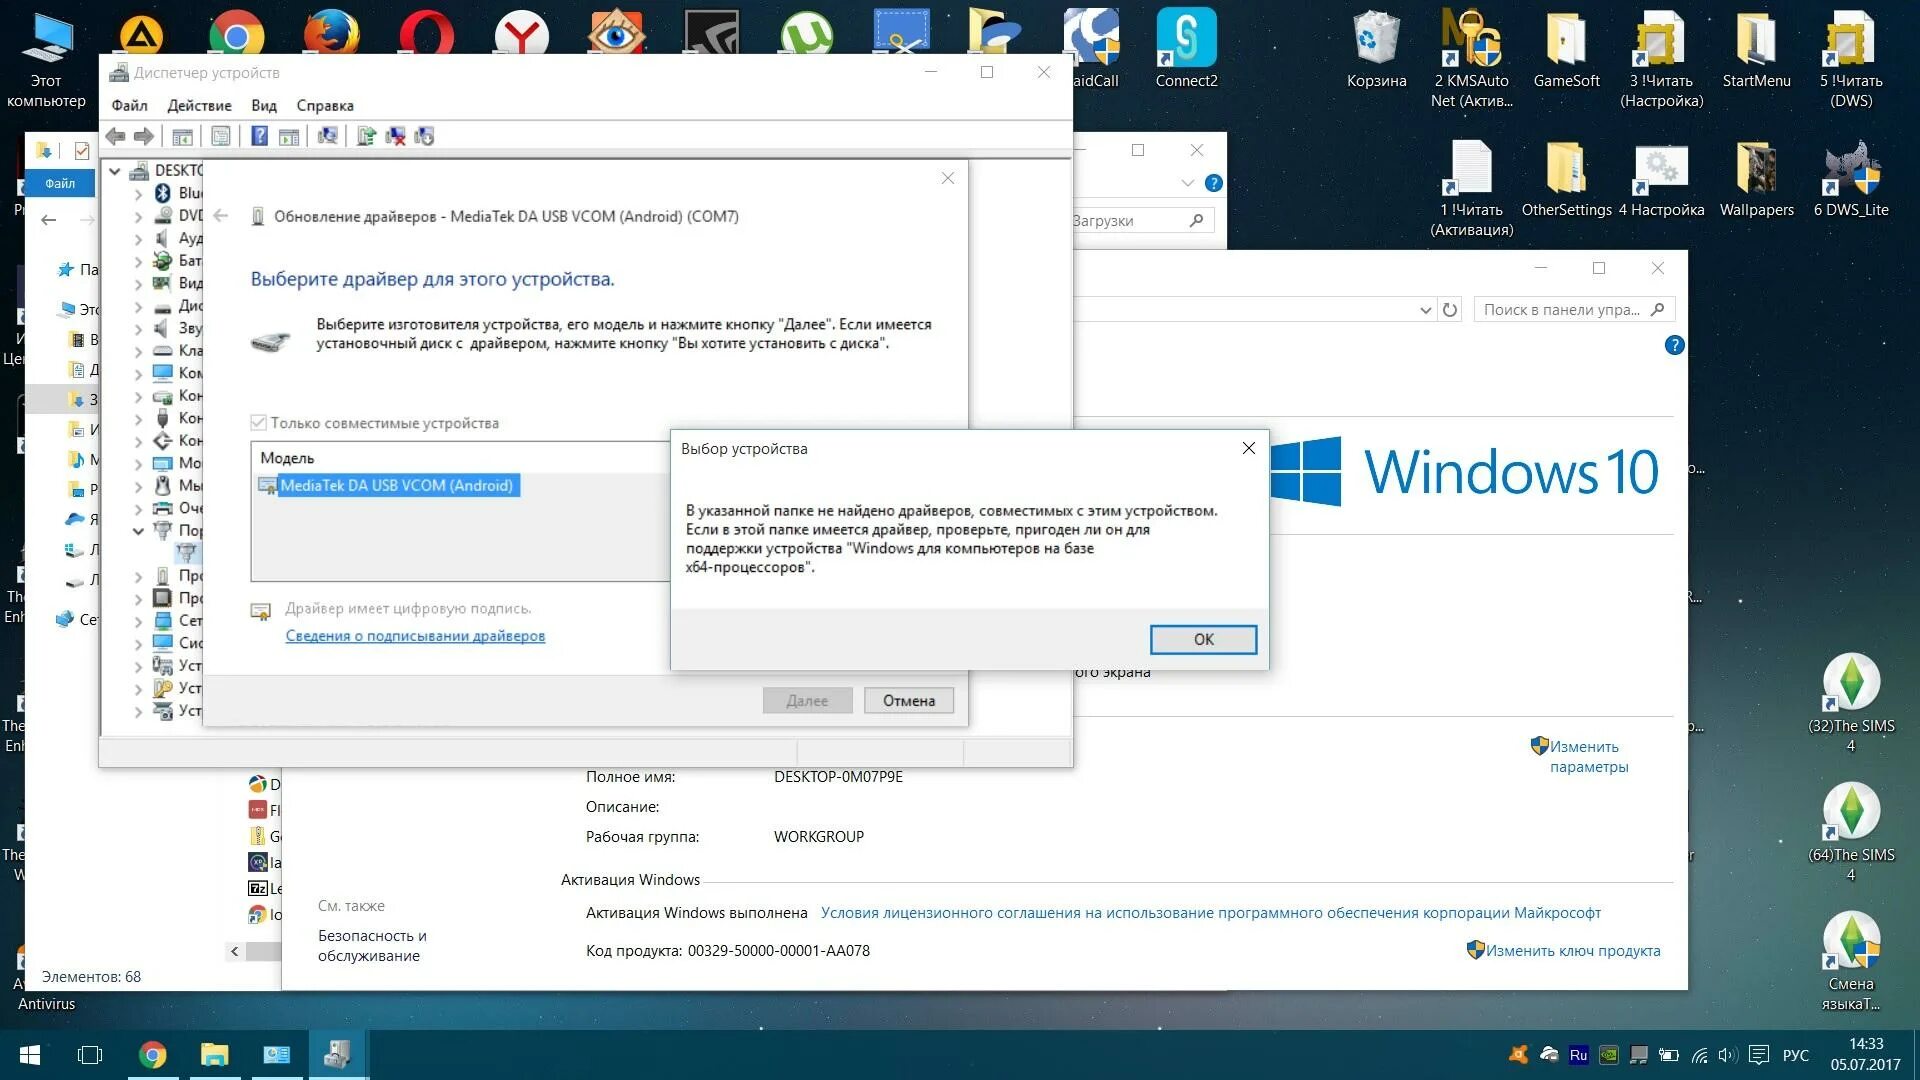Open Chrome from the taskbar
This screenshot has width=1920, height=1080.
(152, 1055)
